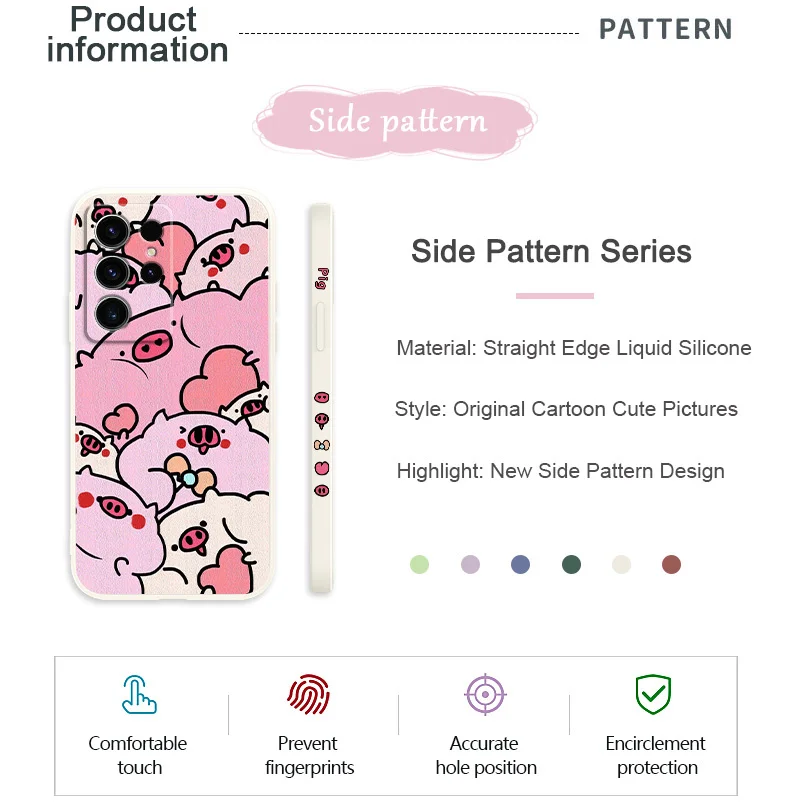Select the blue color swatch

click(520, 564)
